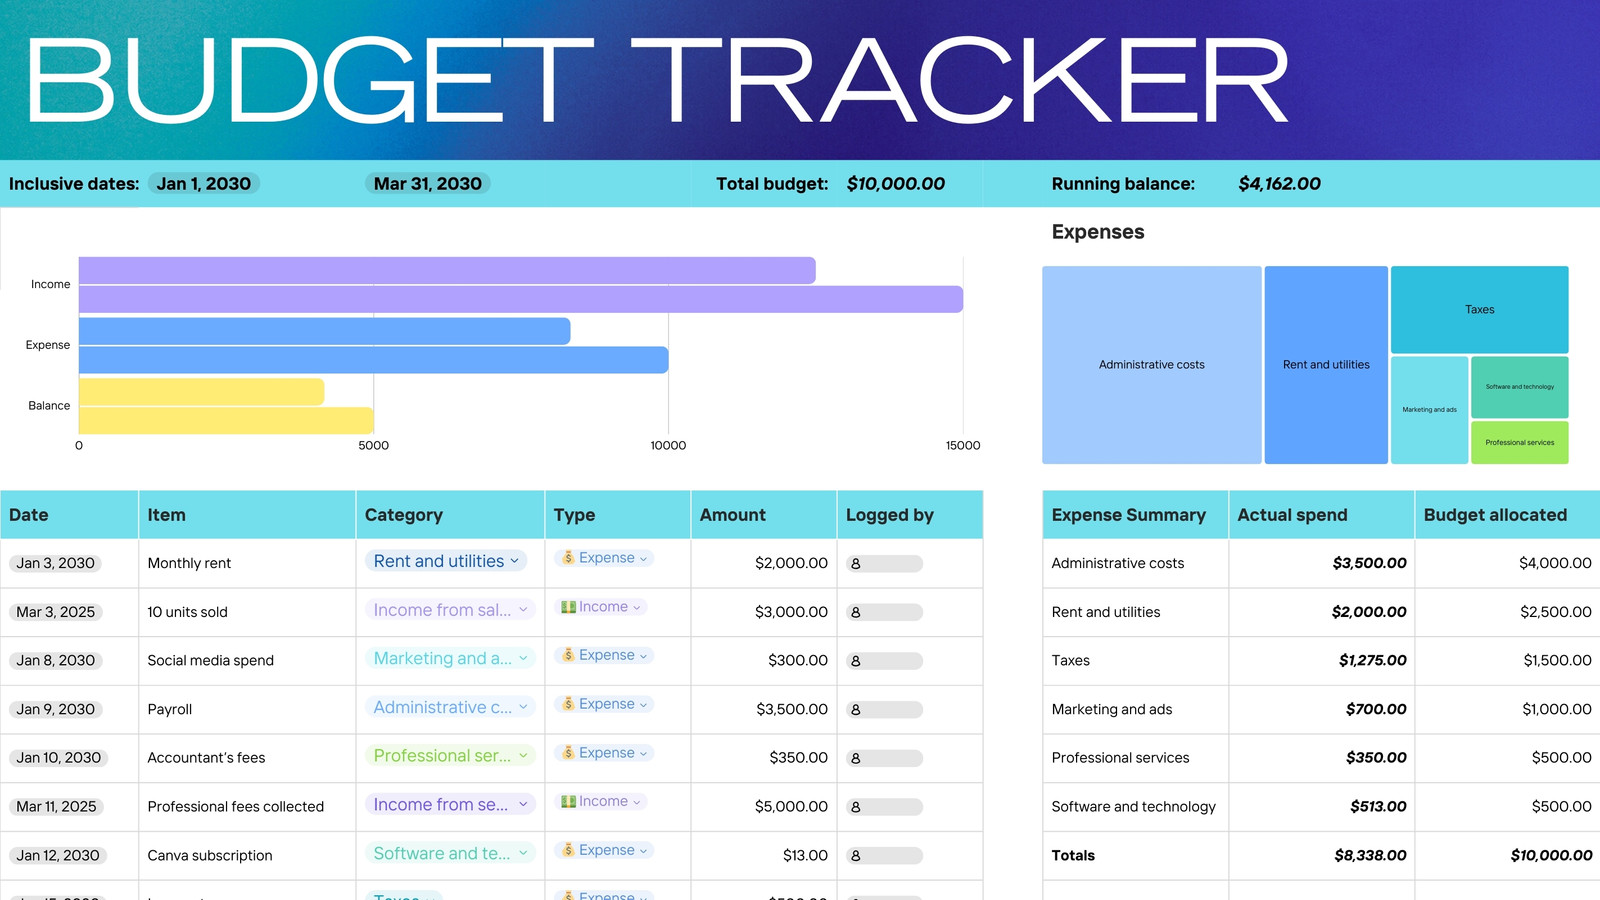
Task: Expand the Expense type dropdown for Payroll
Action: [x=604, y=704]
